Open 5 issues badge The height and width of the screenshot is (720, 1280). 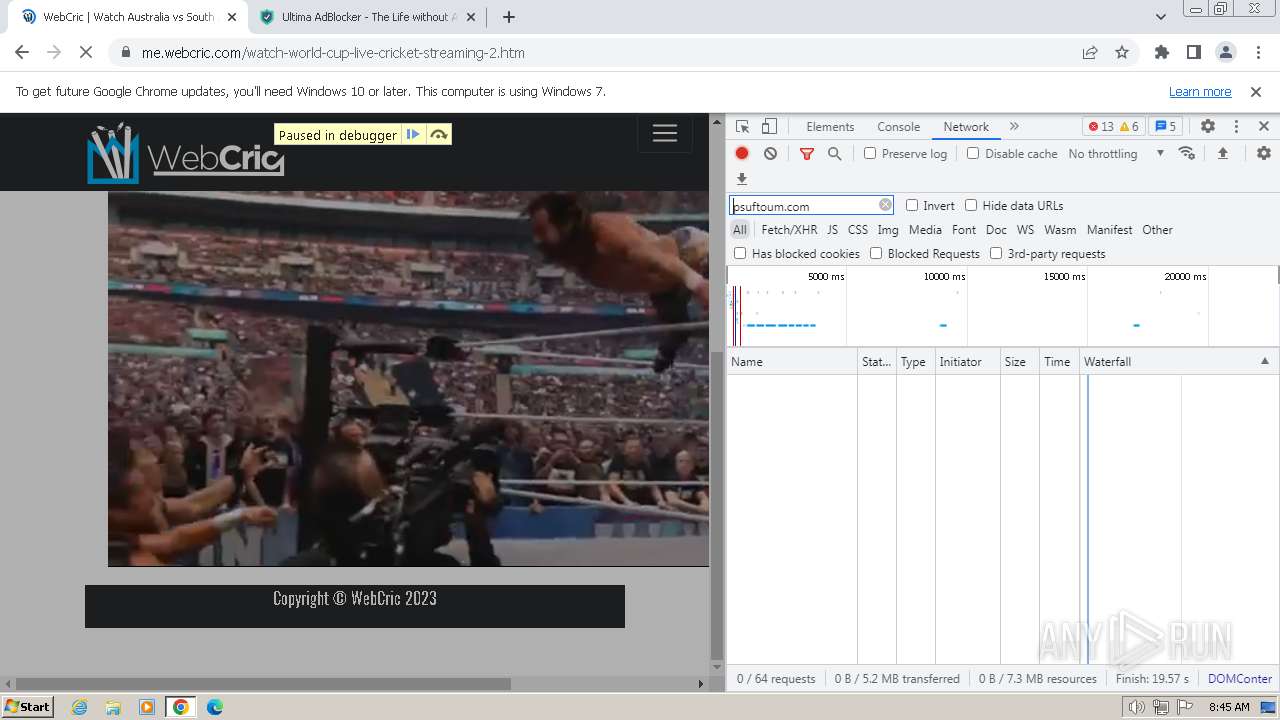[x=1165, y=126]
